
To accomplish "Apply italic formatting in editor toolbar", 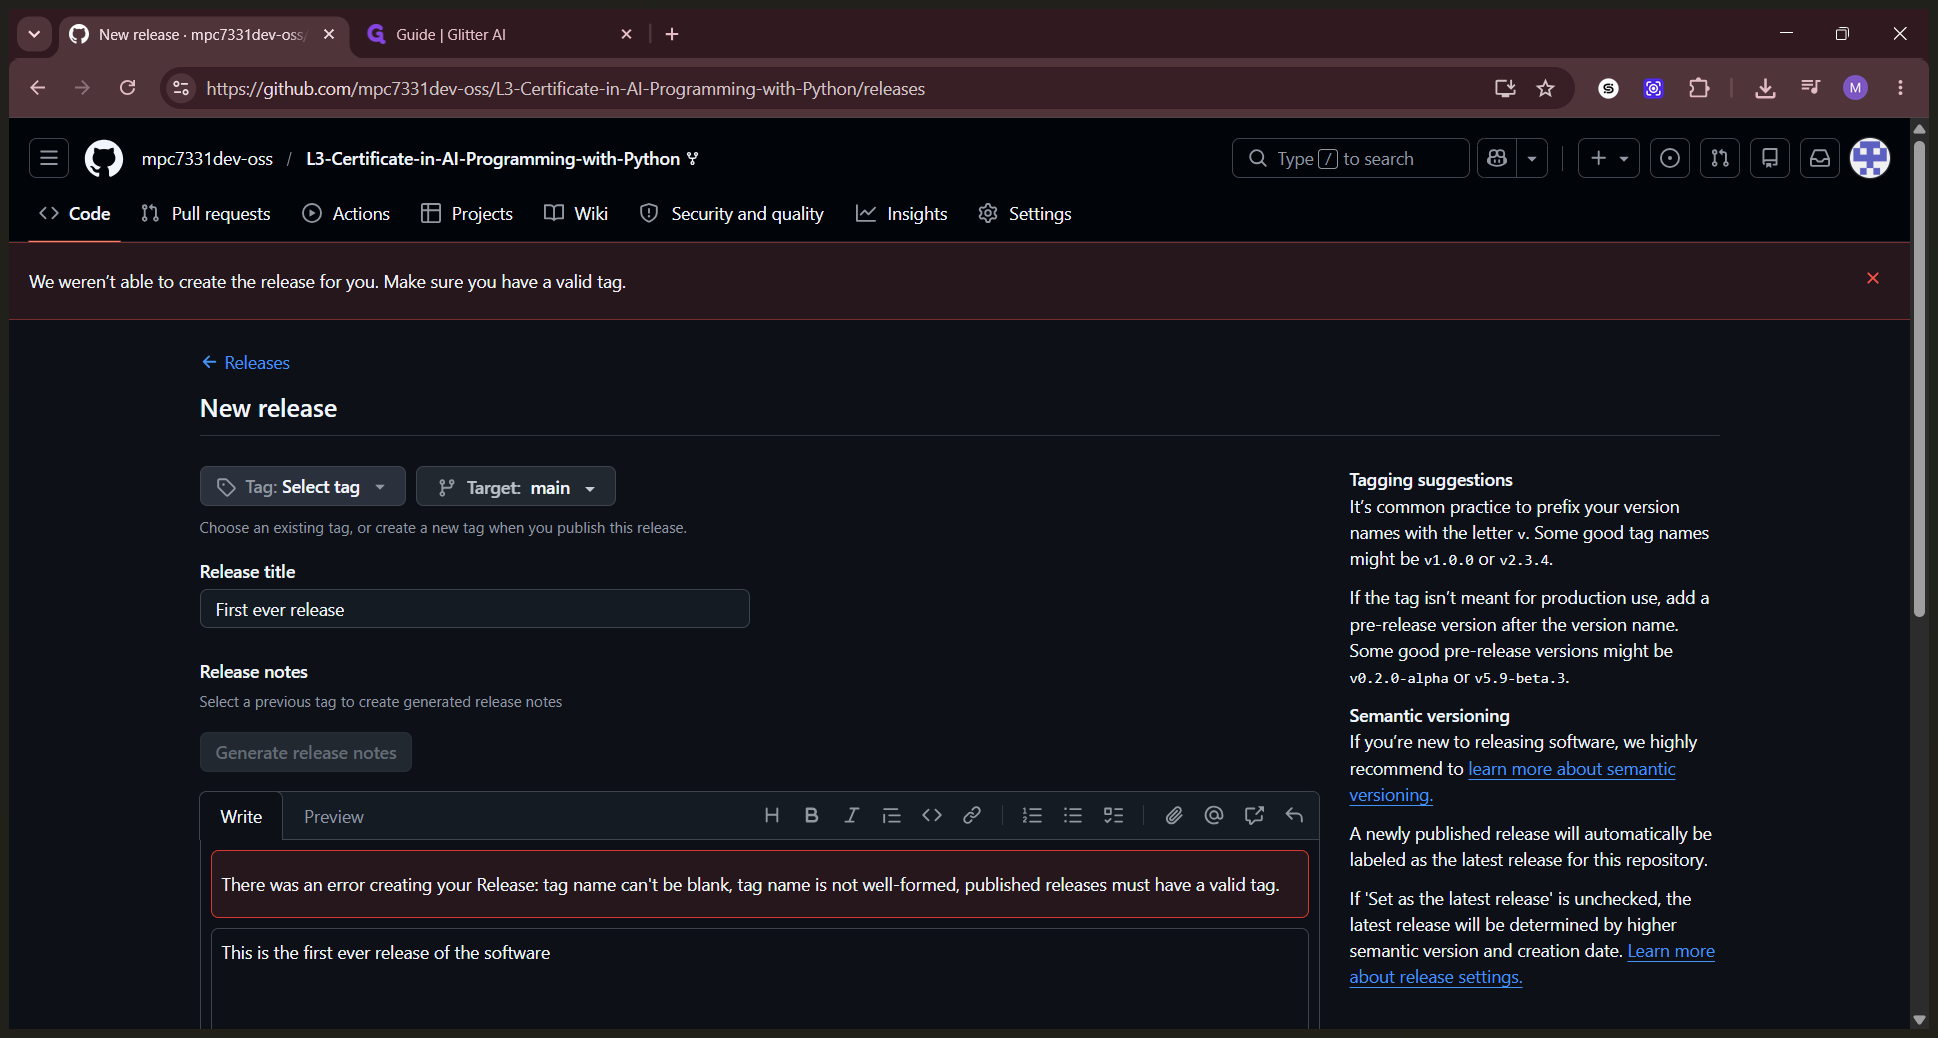I will pyautogui.click(x=851, y=815).
